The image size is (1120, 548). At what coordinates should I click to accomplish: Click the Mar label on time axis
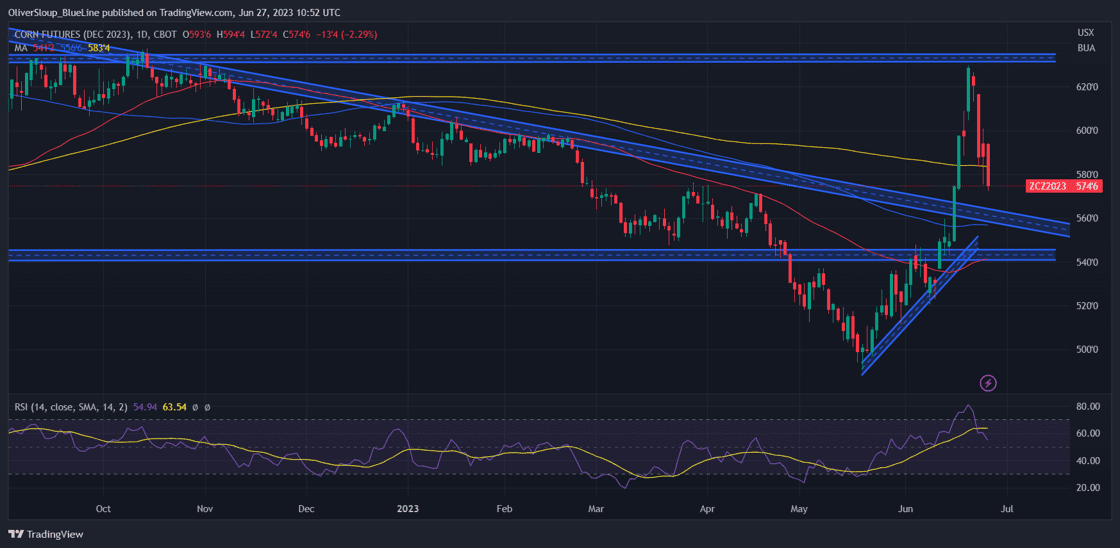click(594, 509)
